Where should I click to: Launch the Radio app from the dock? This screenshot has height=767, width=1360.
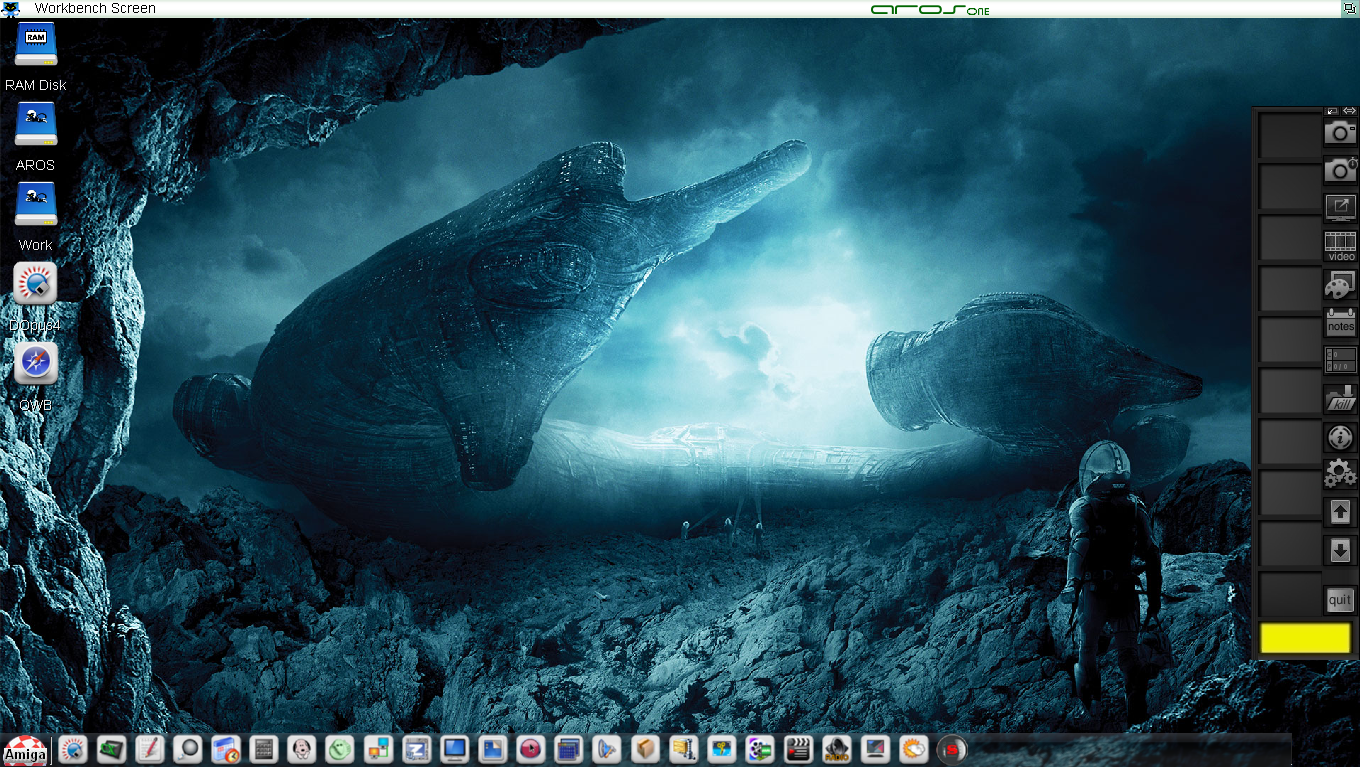click(x=836, y=749)
